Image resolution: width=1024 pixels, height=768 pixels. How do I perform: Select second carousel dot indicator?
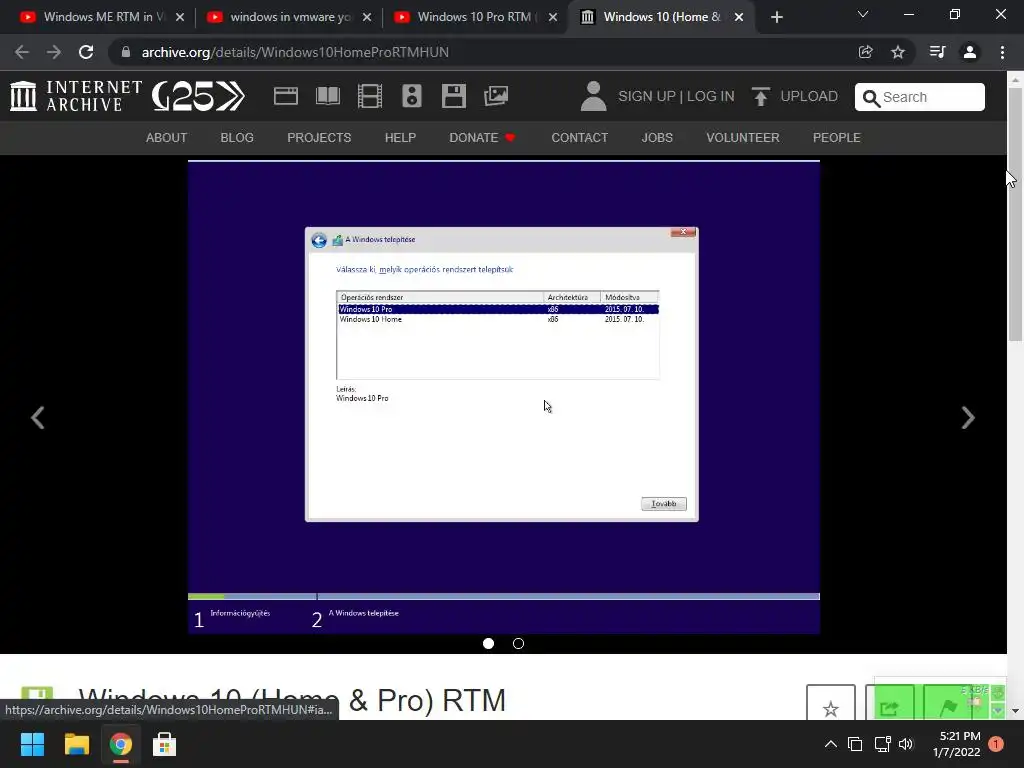(x=519, y=643)
